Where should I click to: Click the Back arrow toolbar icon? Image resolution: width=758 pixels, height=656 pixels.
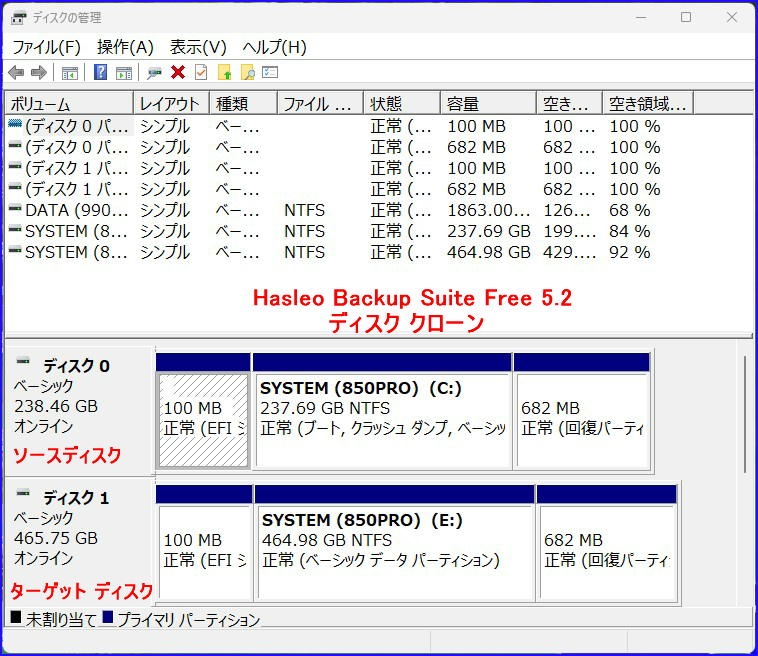16,73
